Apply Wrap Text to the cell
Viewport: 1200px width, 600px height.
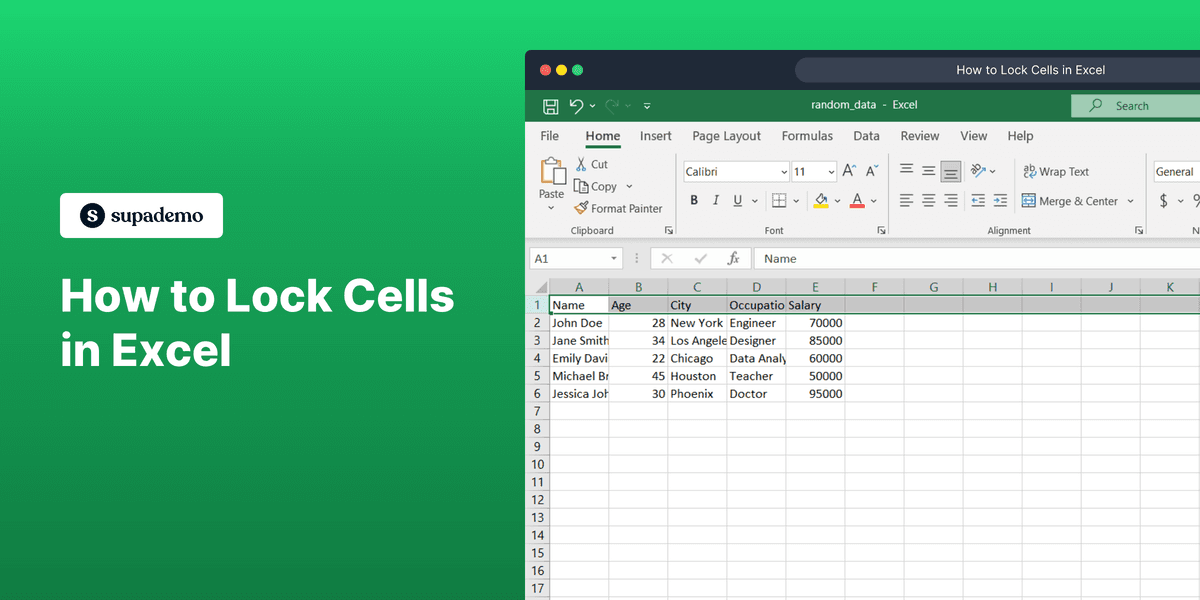click(x=1056, y=171)
